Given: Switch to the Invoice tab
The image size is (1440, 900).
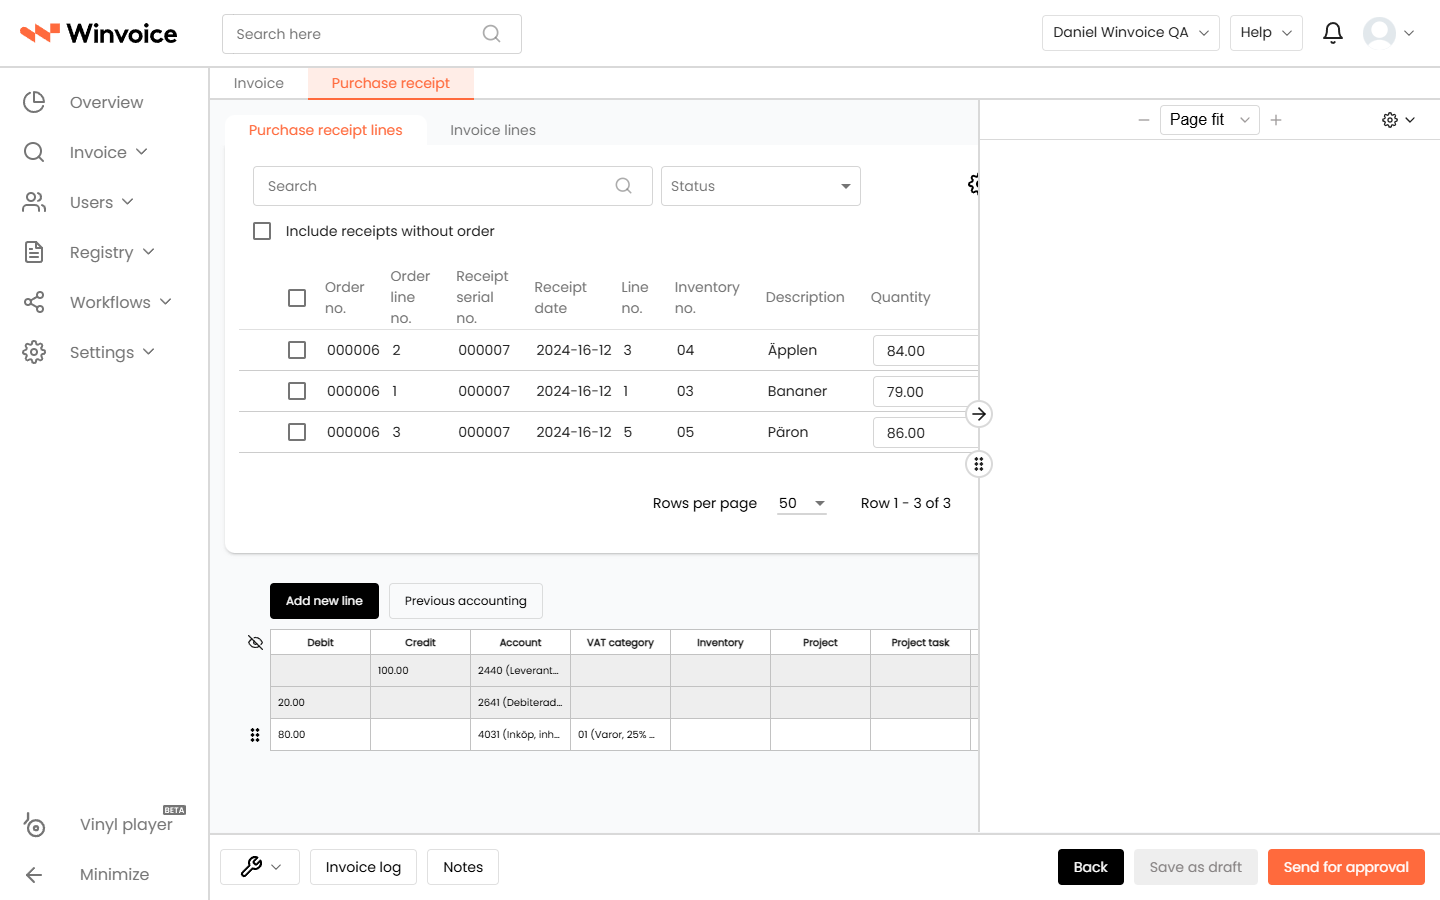Looking at the screenshot, I should pos(259,83).
